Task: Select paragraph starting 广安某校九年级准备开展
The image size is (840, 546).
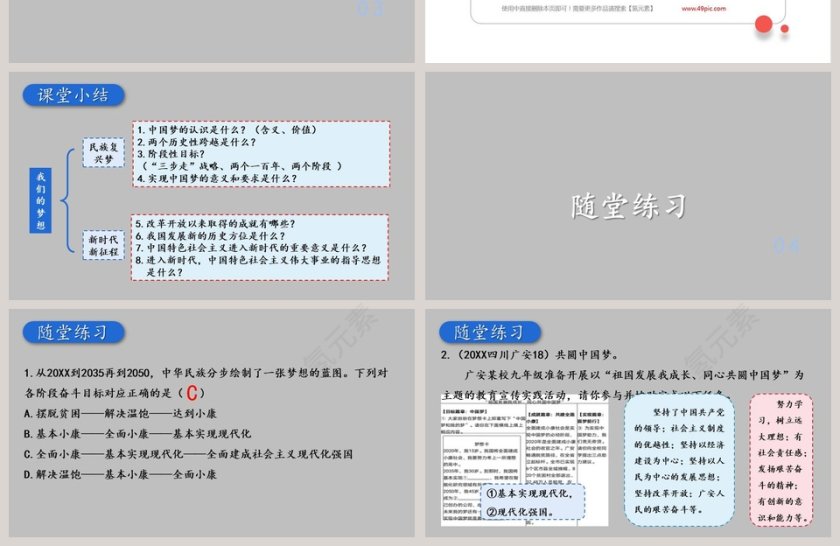Action: (622, 385)
